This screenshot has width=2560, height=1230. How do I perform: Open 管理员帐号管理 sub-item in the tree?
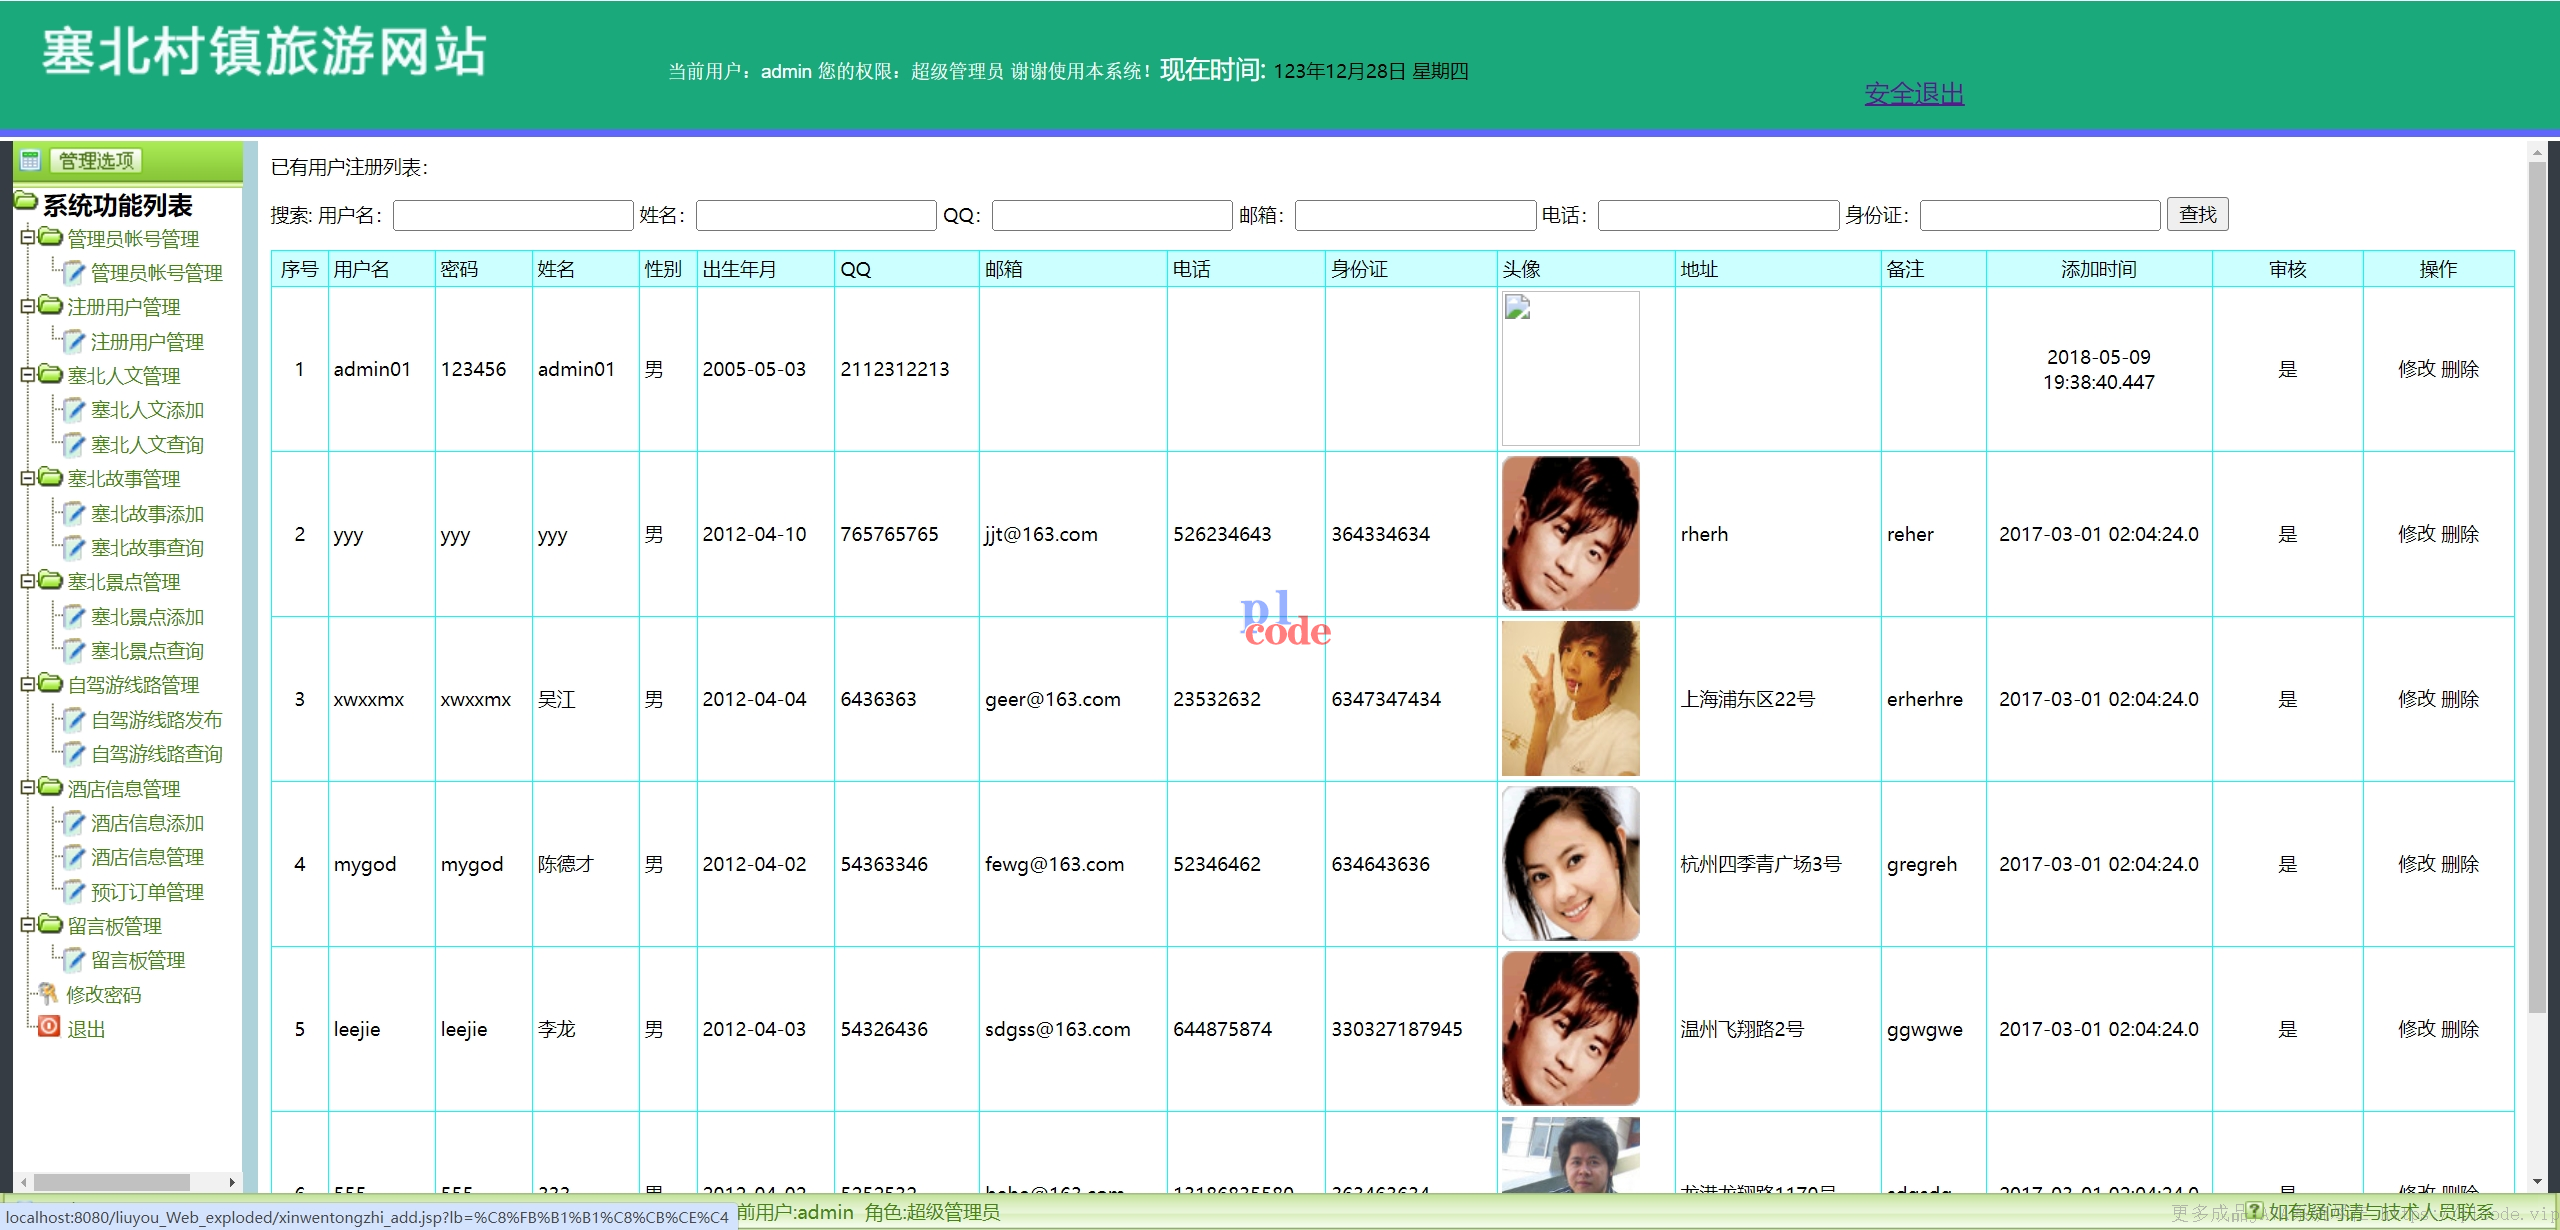tap(157, 273)
